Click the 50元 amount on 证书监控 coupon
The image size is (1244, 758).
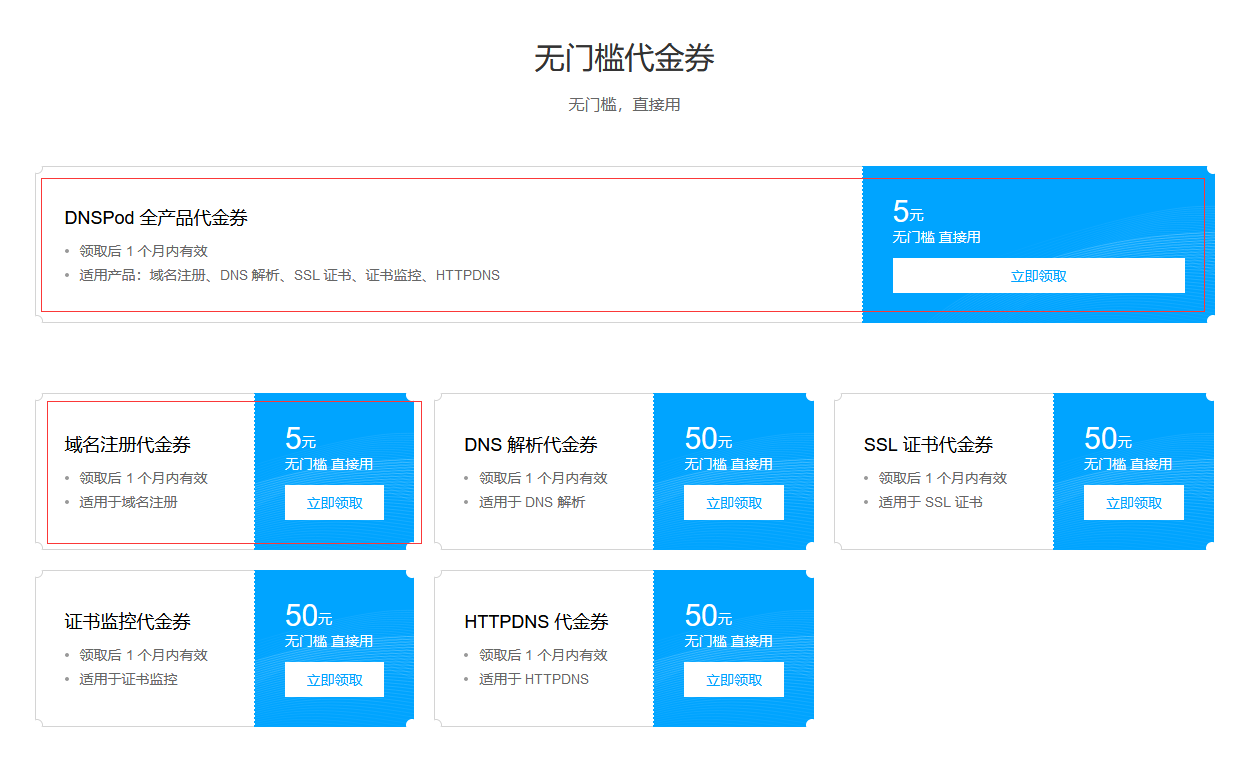(x=309, y=616)
